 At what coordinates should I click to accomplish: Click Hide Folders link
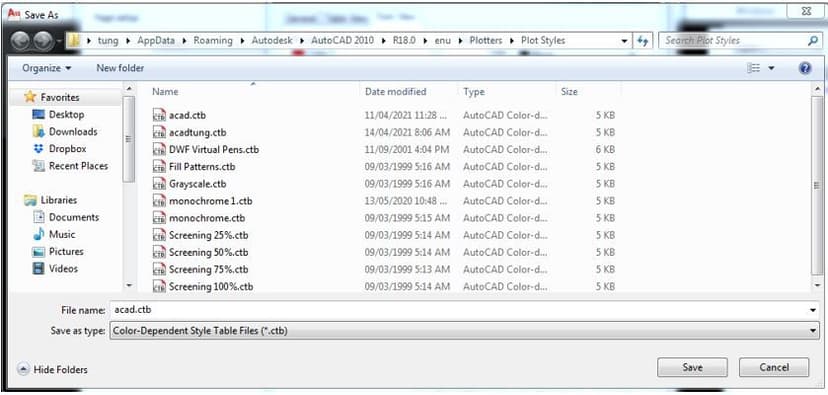(x=60, y=370)
